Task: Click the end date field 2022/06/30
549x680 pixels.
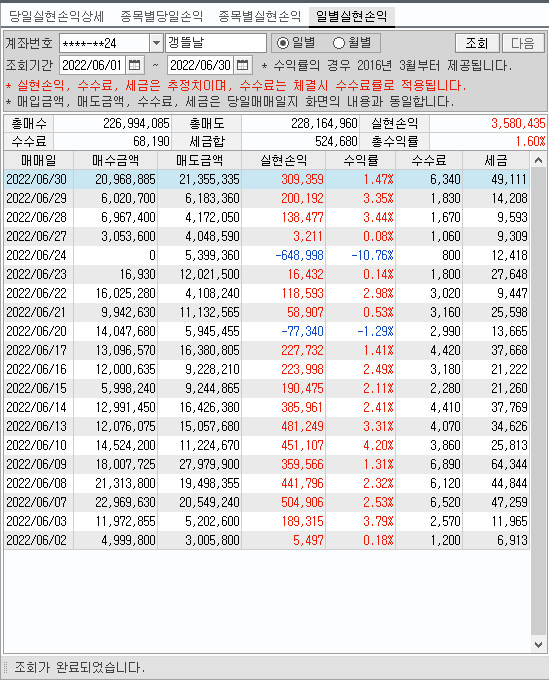Action: coord(200,65)
